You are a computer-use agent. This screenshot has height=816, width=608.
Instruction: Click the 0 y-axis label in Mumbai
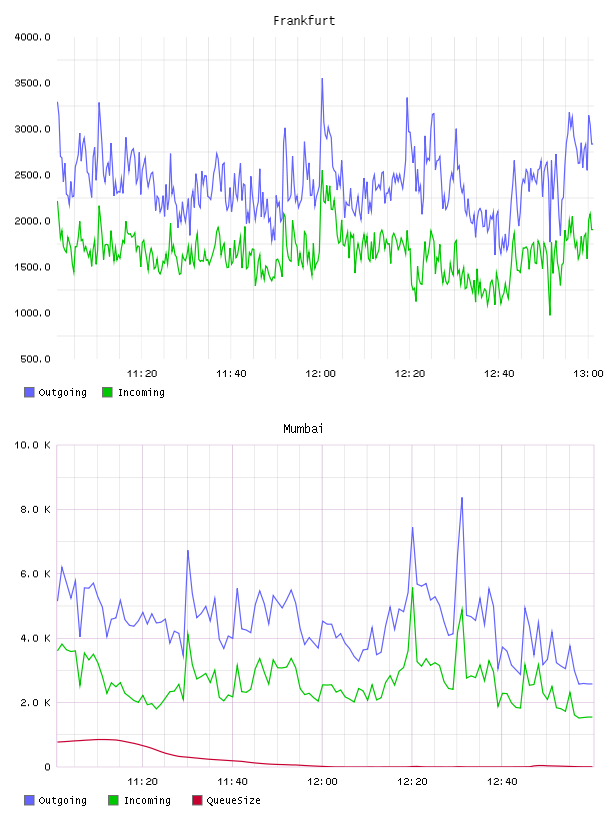pyautogui.click(x=47, y=767)
